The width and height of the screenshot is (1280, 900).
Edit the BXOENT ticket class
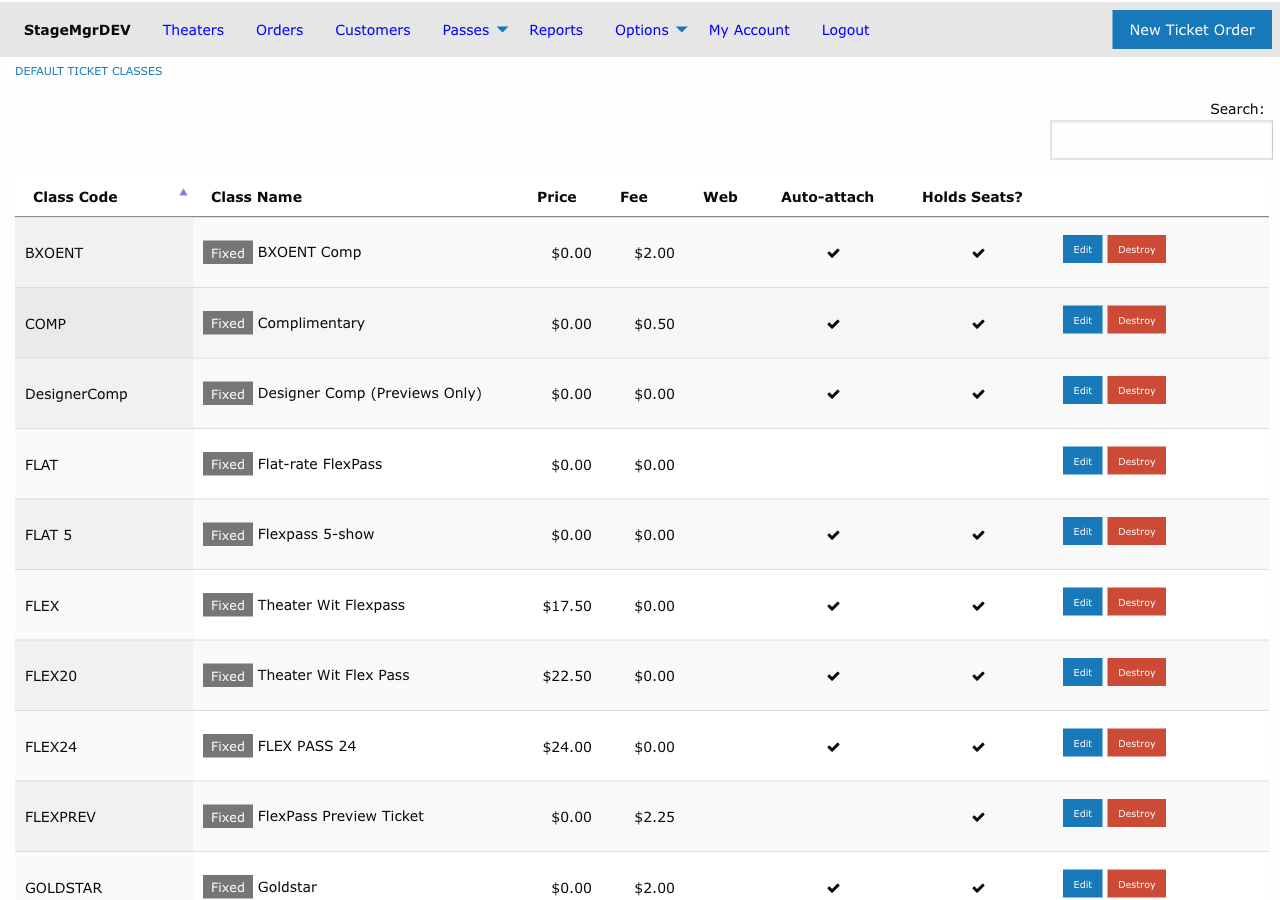pos(1082,249)
